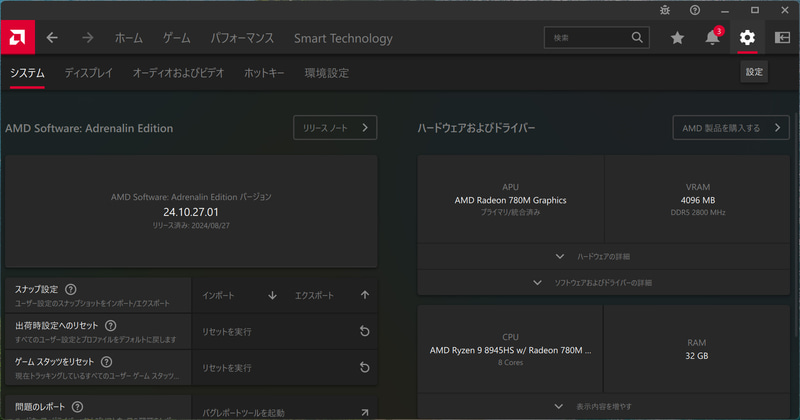Open the パフォーマンス menu

(x=242, y=38)
